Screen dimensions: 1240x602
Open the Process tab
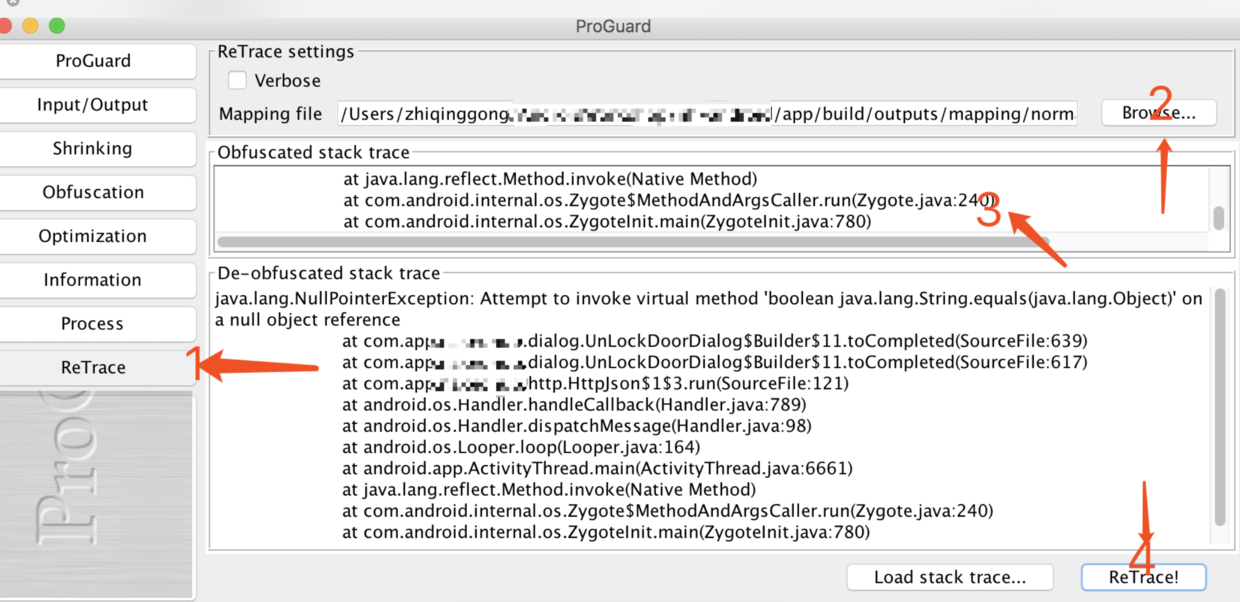(93, 324)
